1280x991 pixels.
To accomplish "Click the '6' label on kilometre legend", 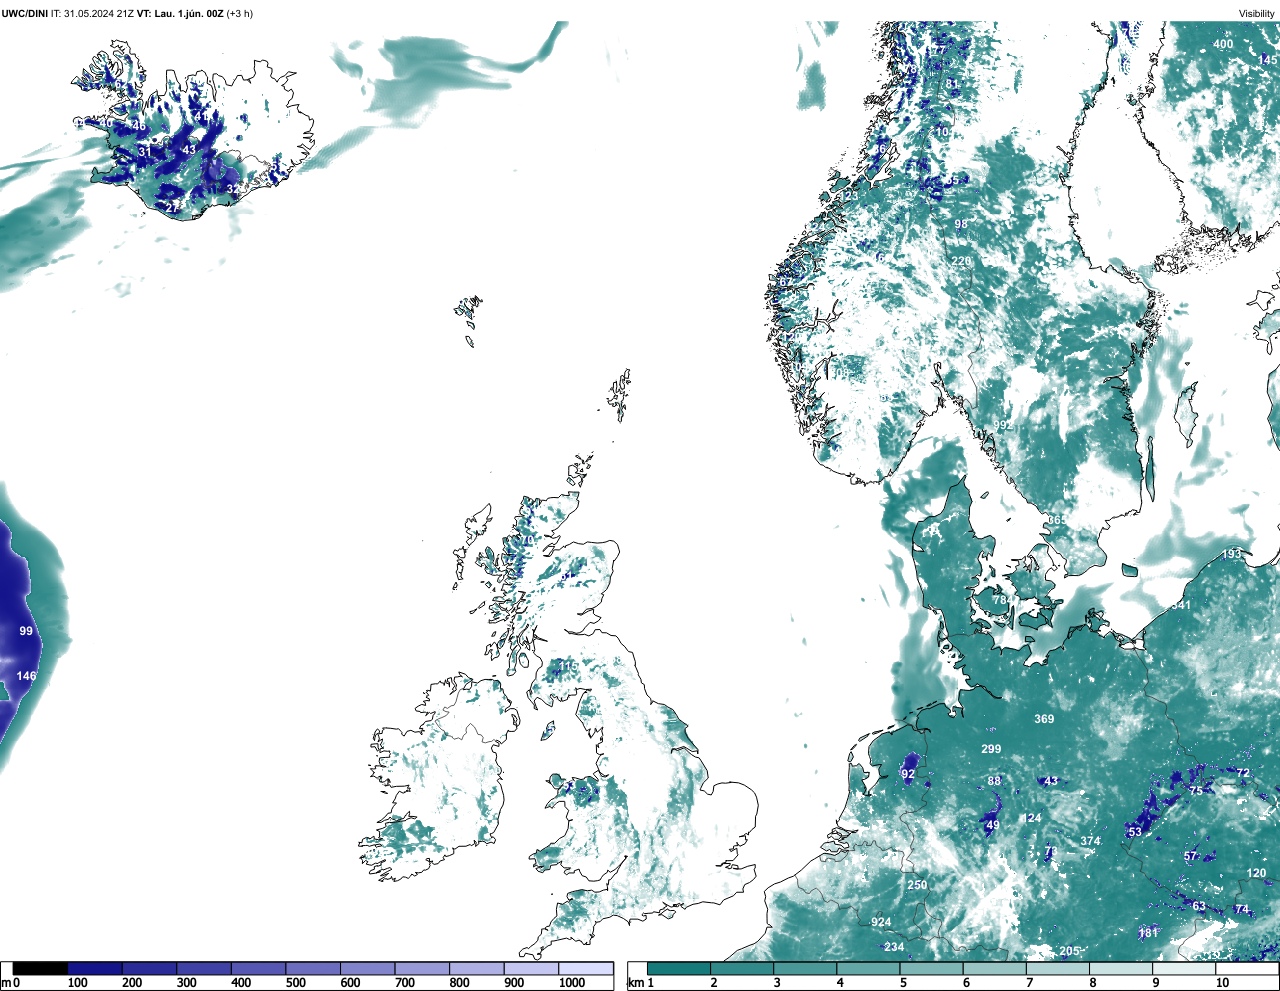I will 966,983.
